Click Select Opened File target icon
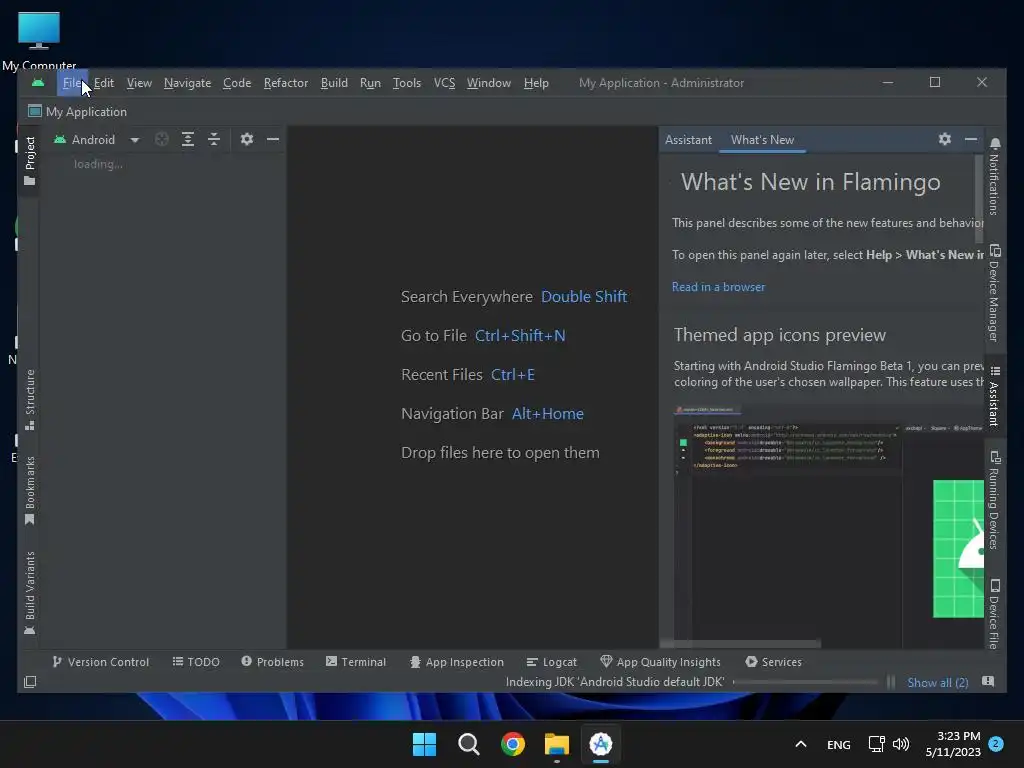The height and width of the screenshot is (768, 1024). pyautogui.click(x=161, y=139)
